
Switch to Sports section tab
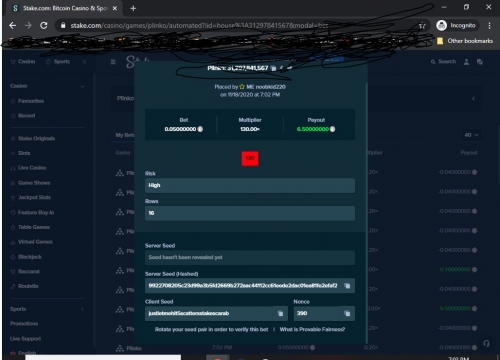[58, 62]
